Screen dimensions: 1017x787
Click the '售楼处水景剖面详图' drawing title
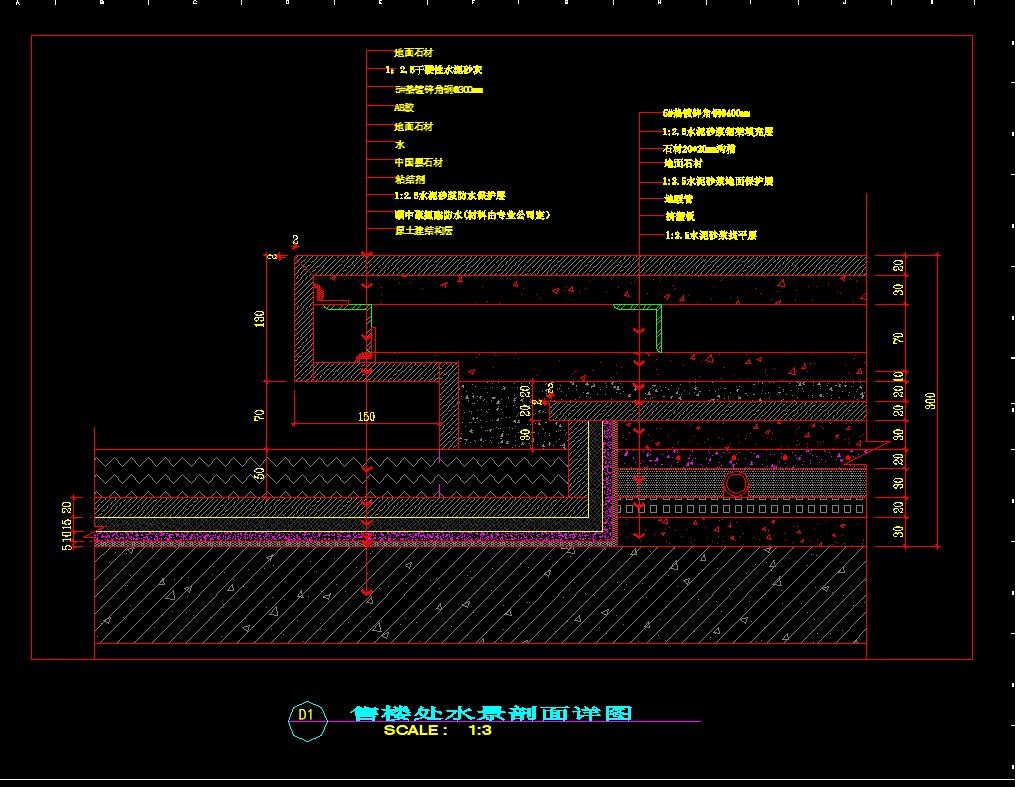click(x=492, y=712)
